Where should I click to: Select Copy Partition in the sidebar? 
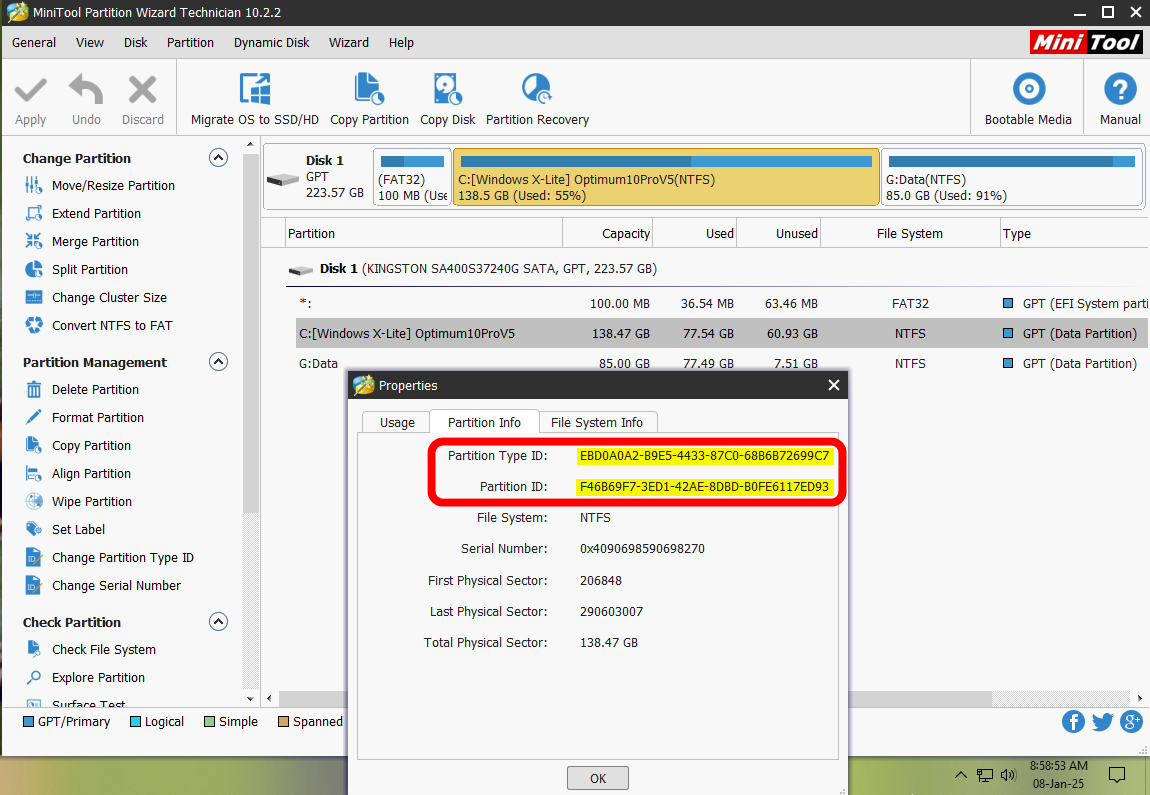pos(91,445)
